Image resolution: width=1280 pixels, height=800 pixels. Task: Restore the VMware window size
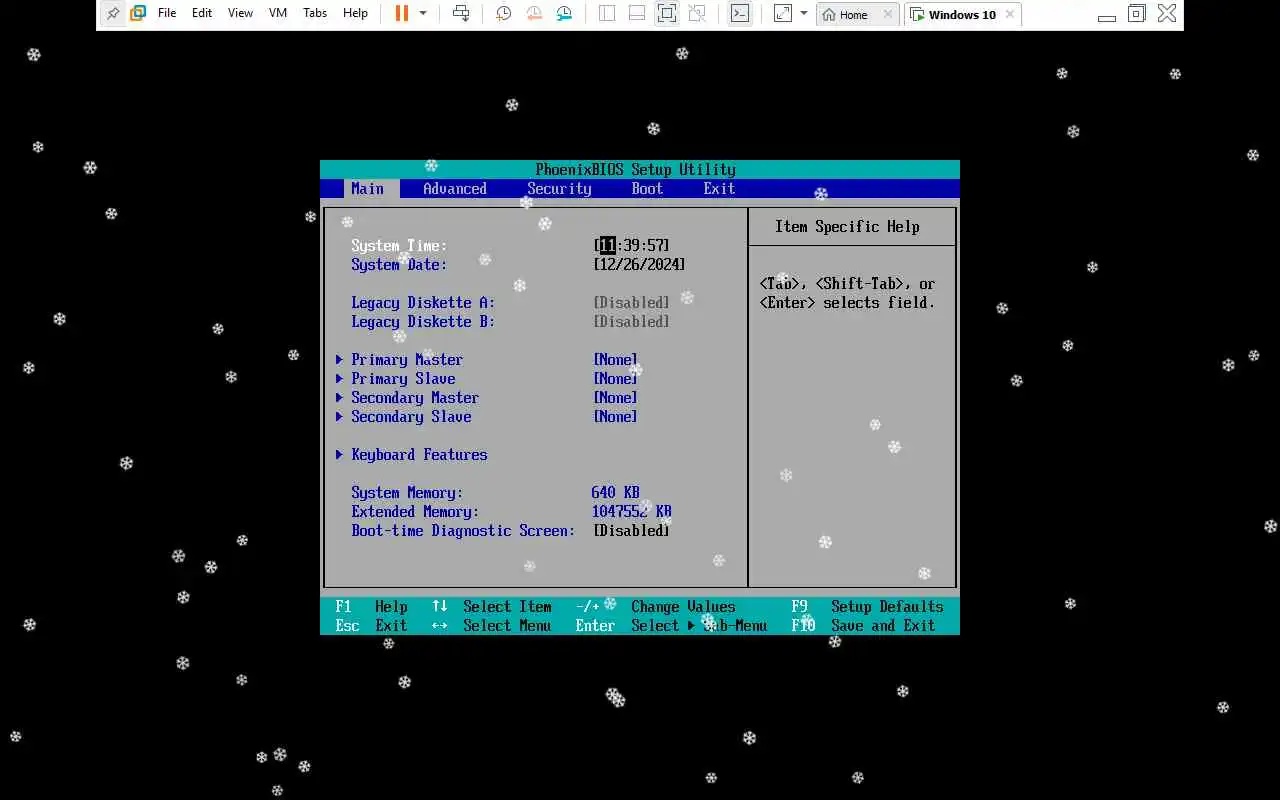point(1136,14)
